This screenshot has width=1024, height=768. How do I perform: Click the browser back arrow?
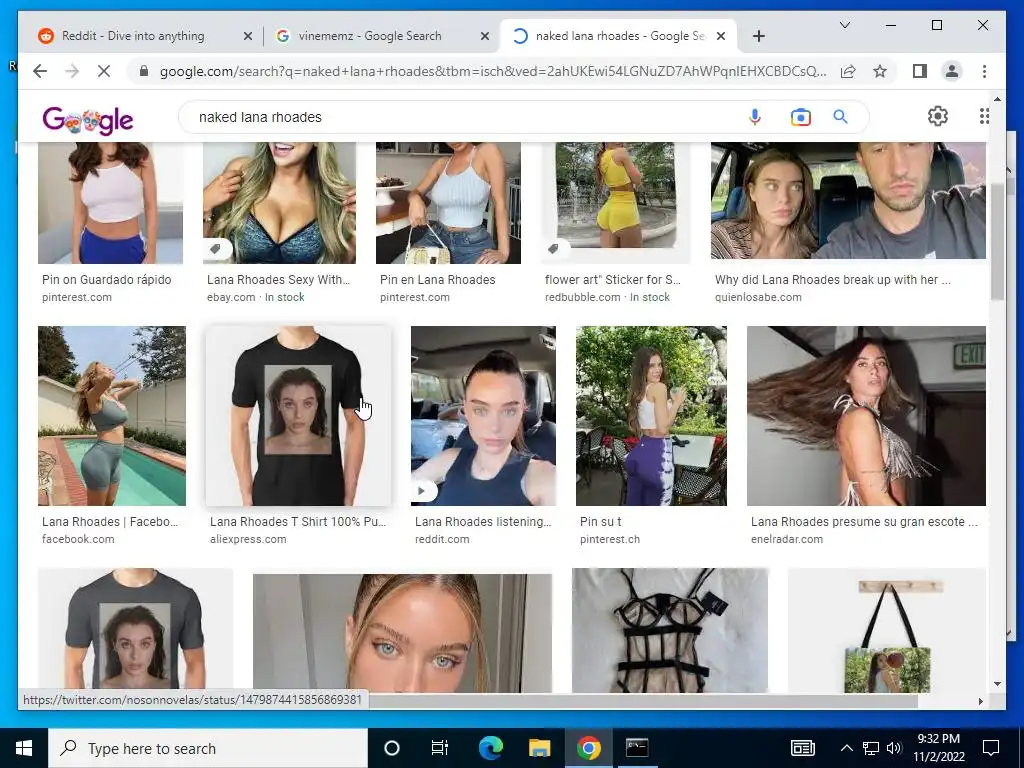[40, 71]
